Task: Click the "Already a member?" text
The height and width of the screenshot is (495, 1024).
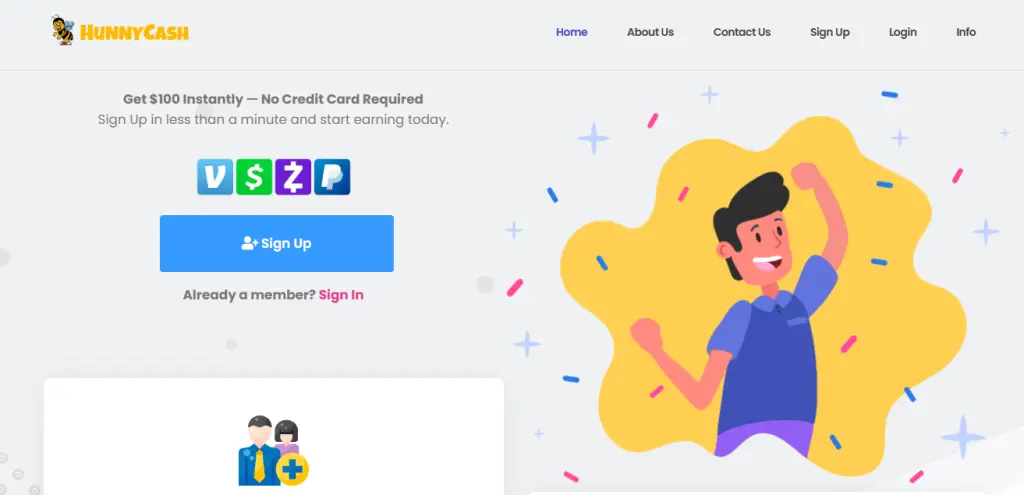Action: [249, 295]
